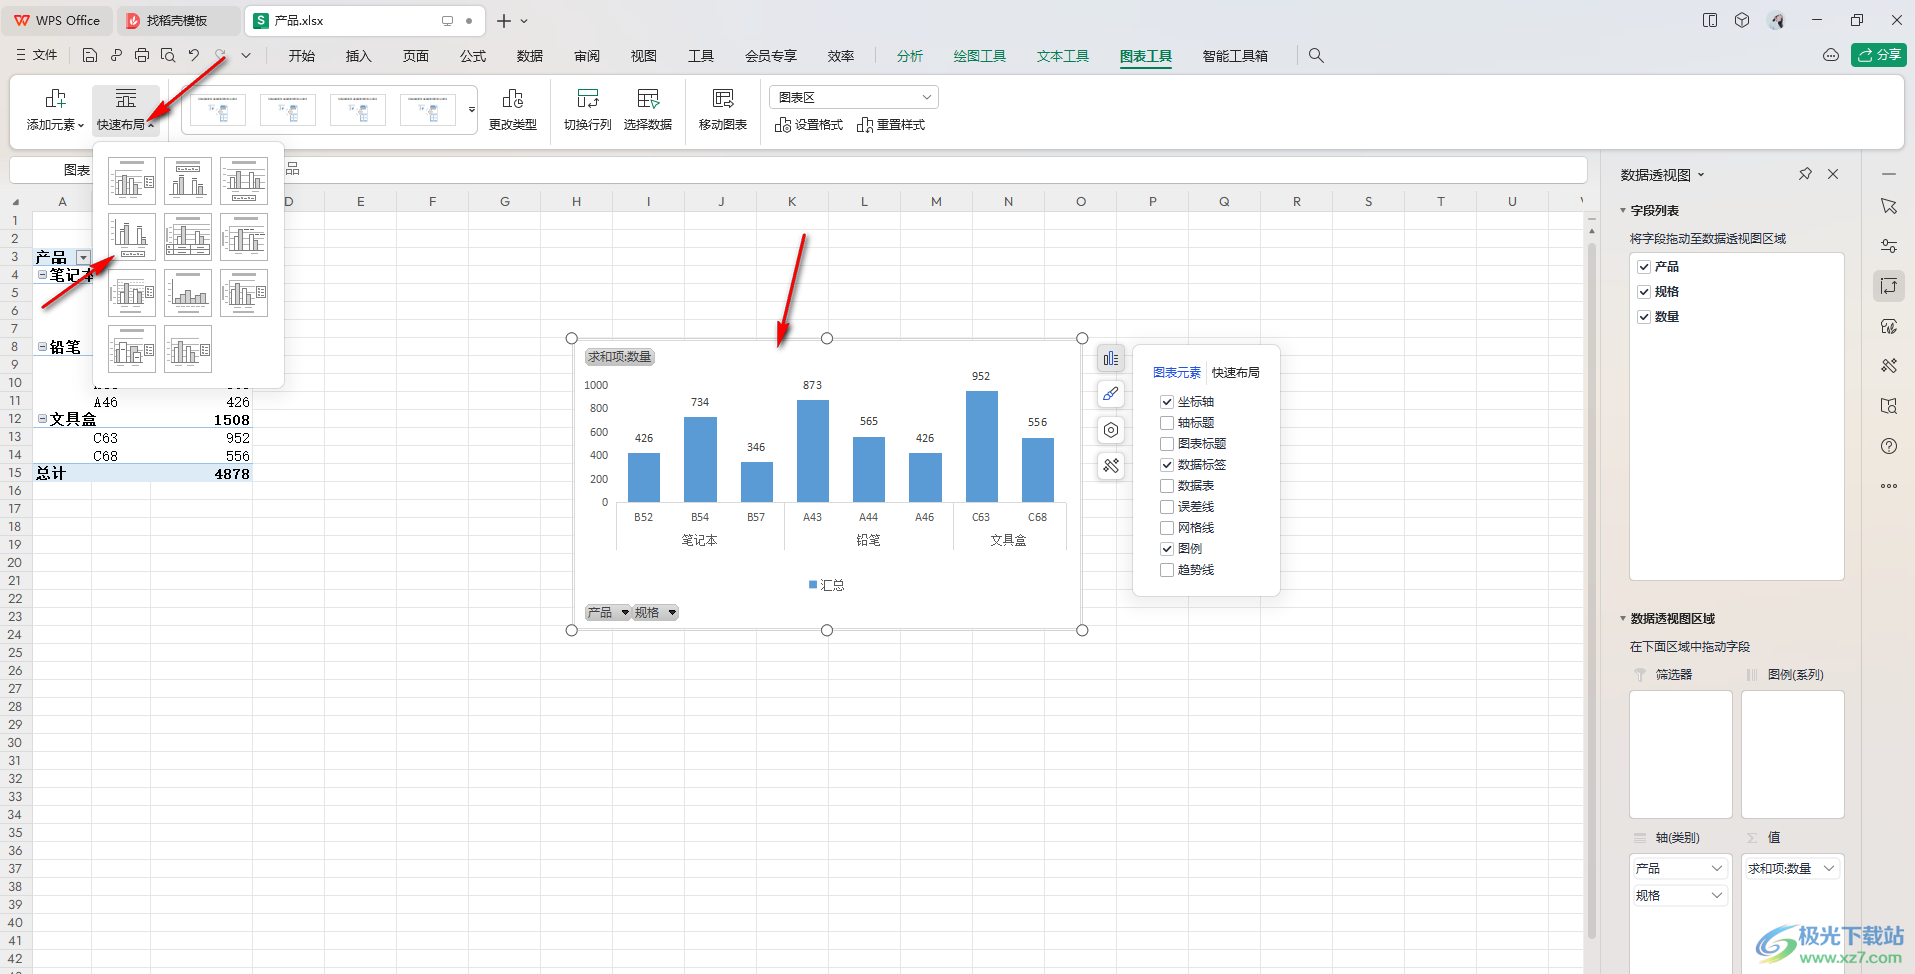1915x974 pixels.
Task: Collapse the 文具盒 pivot row group
Action: pyautogui.click(x=42, y=420)
